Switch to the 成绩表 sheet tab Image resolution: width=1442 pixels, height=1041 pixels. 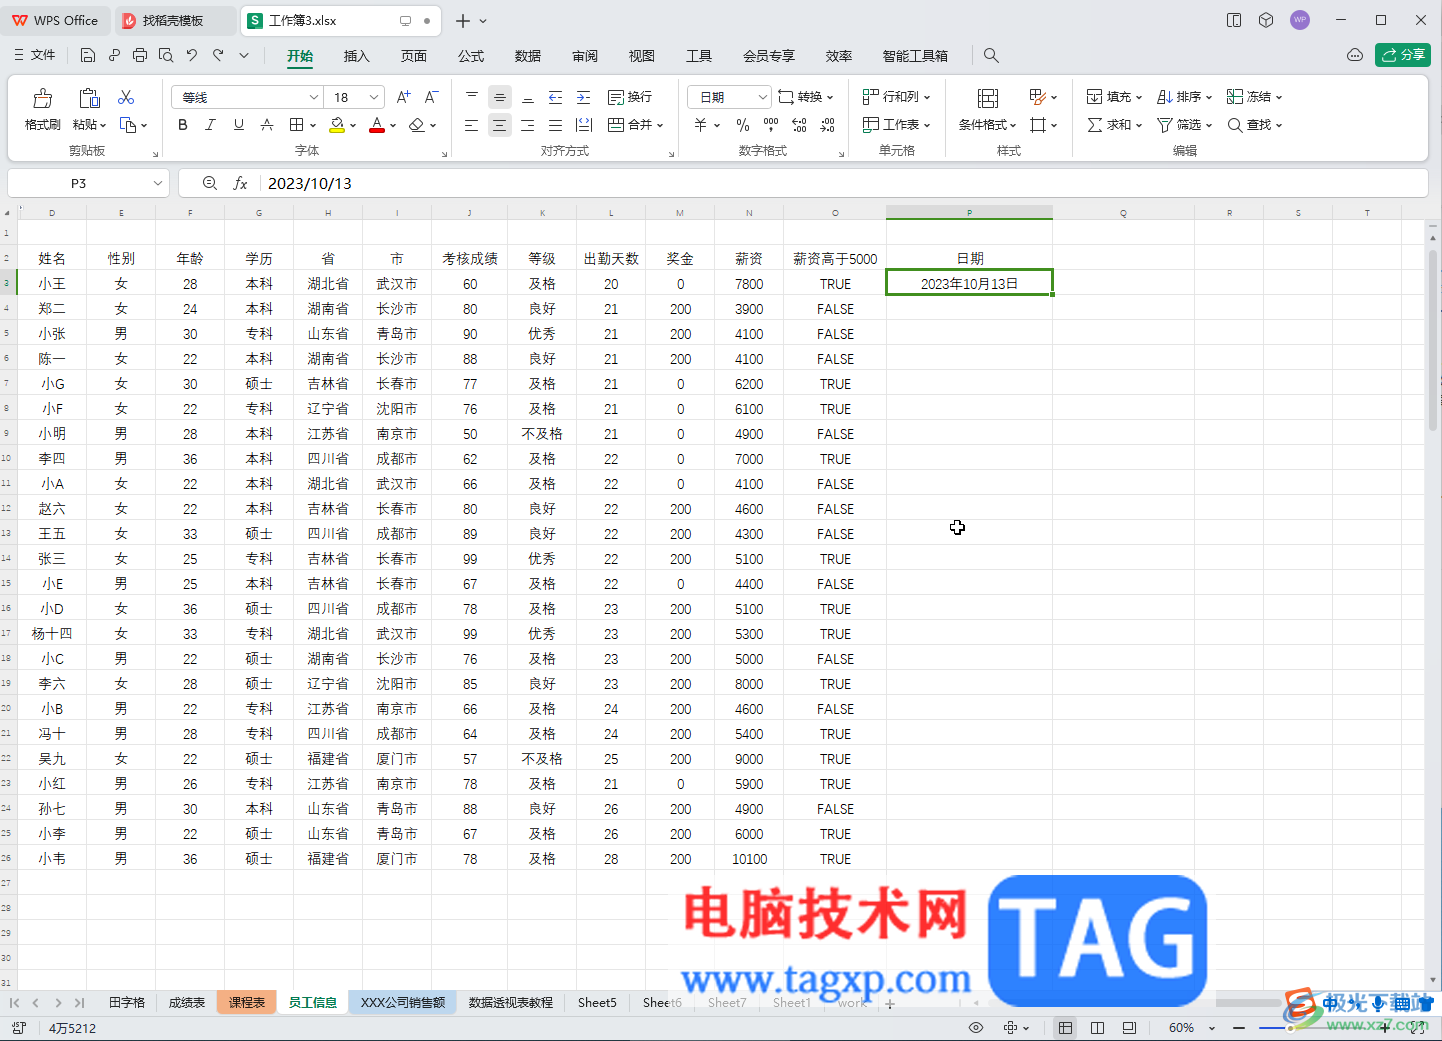pyautogui.click(x=186, y=1002)
